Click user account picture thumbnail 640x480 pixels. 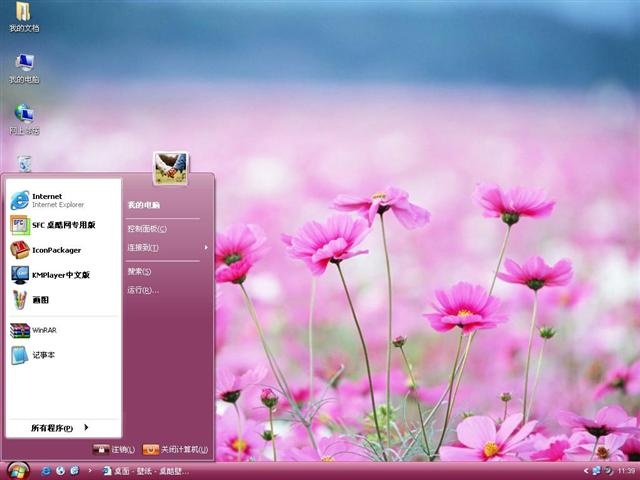pyautogui.click(x=171, y=168)
